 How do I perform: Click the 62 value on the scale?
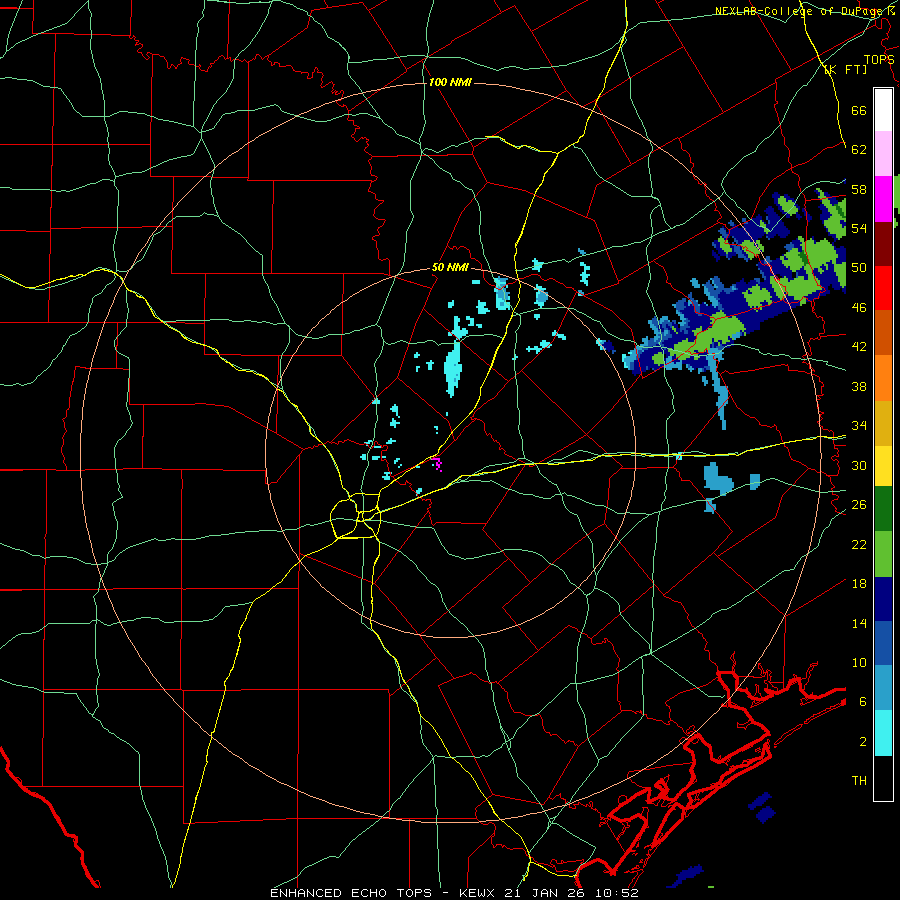click(x=859, y=150)
